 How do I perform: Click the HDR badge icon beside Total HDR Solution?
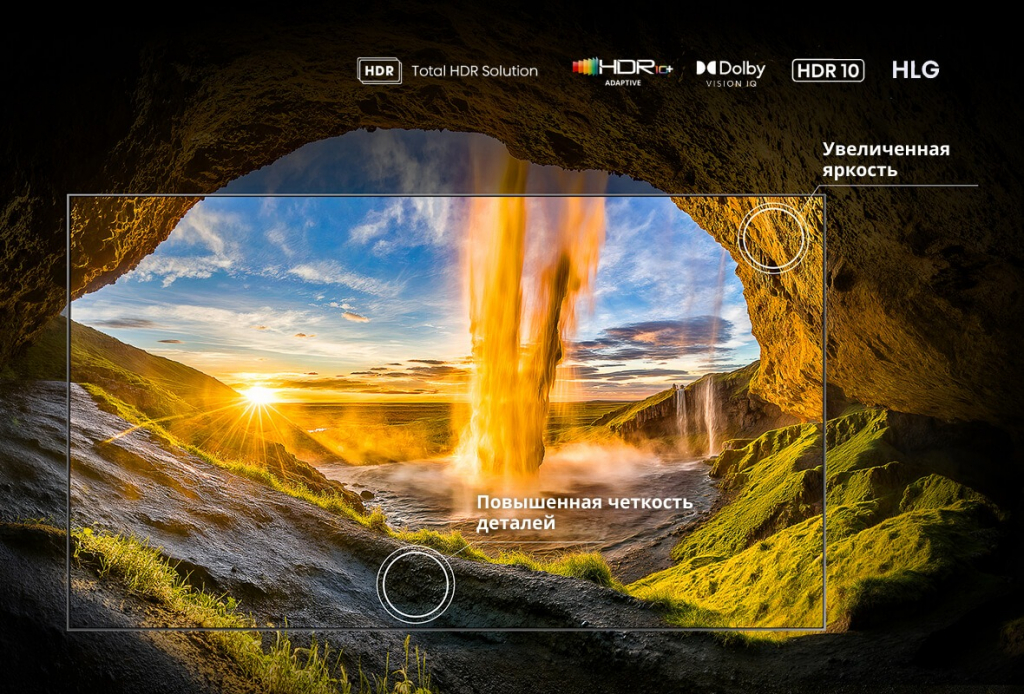(x=379, y=71)
